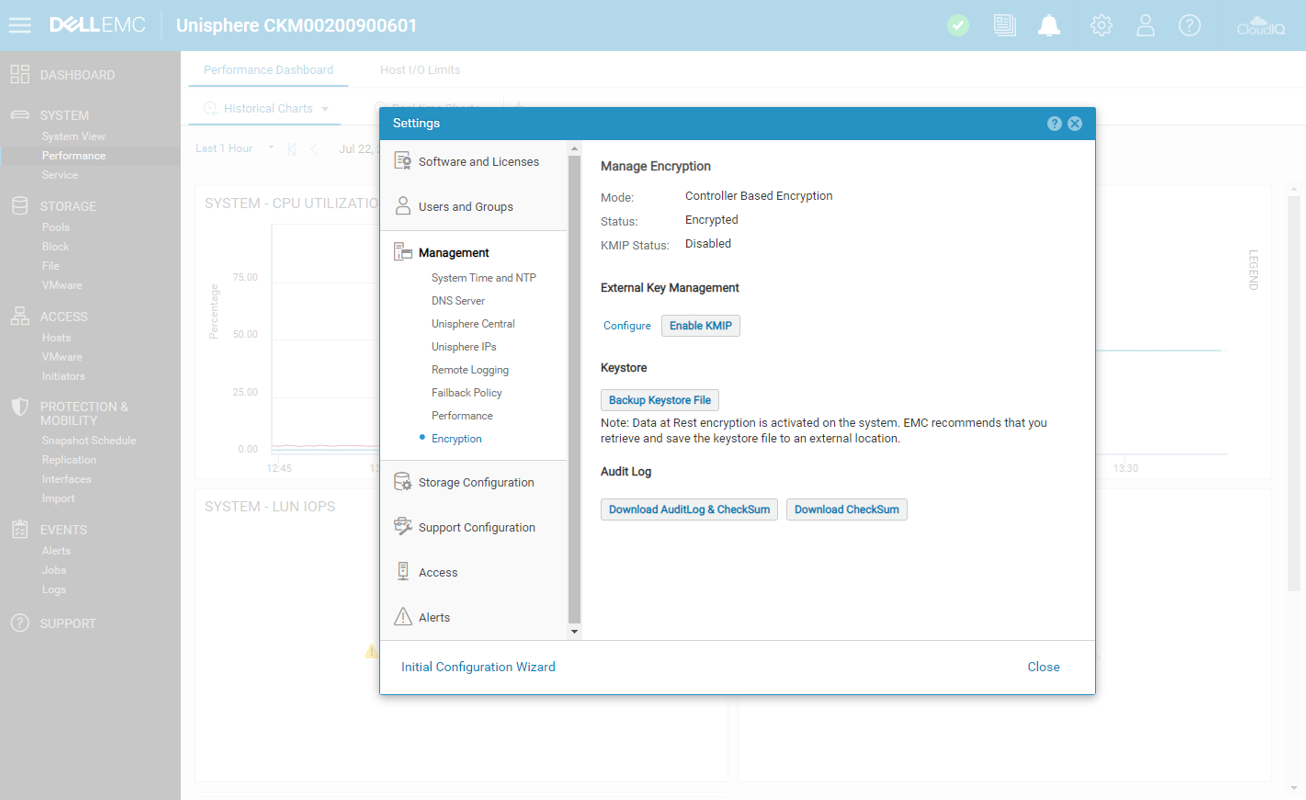Image resolution: width=1306 pixels, height=800 pixels.
Task: Click the Access network icon in sidebar
Action: [19, 316]
